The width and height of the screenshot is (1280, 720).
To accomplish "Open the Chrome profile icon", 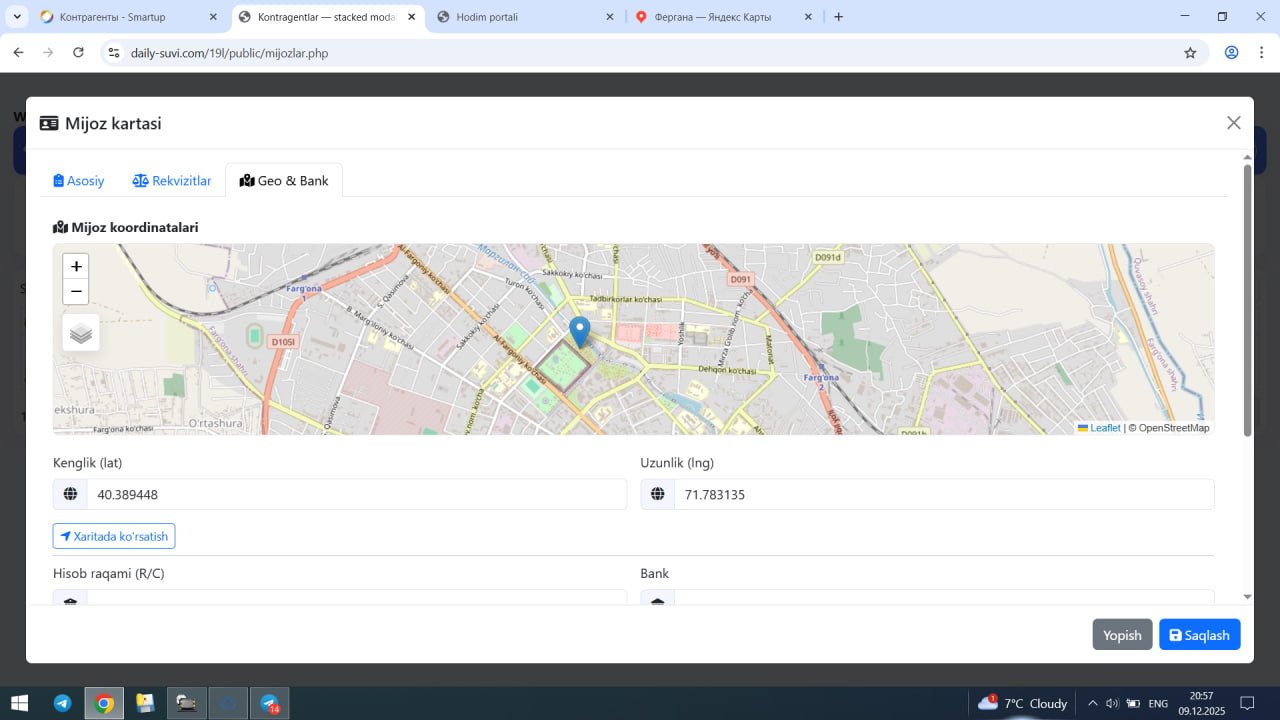I will pos(1232,53).
